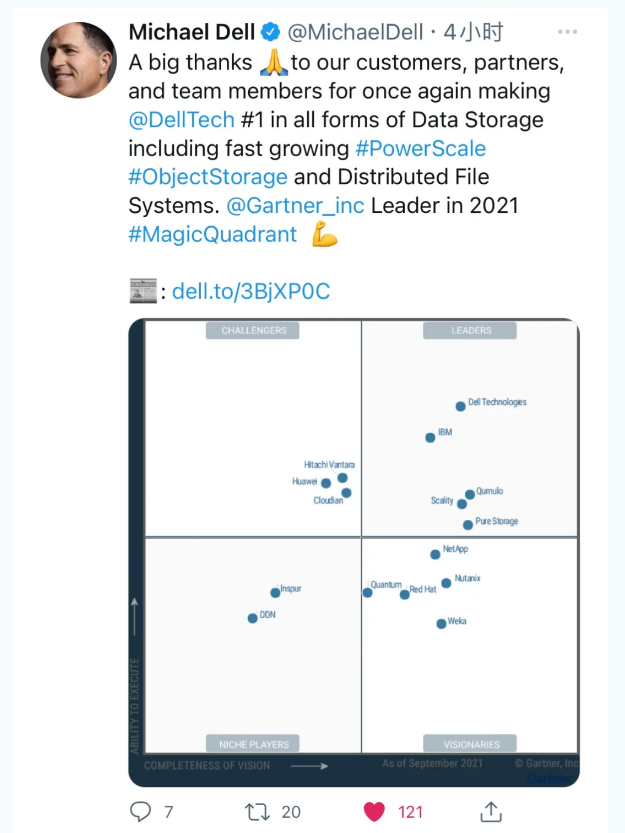Click the reply speech bubble icon
This screenshot has width=625, height=833.
[x=141, y=811]
